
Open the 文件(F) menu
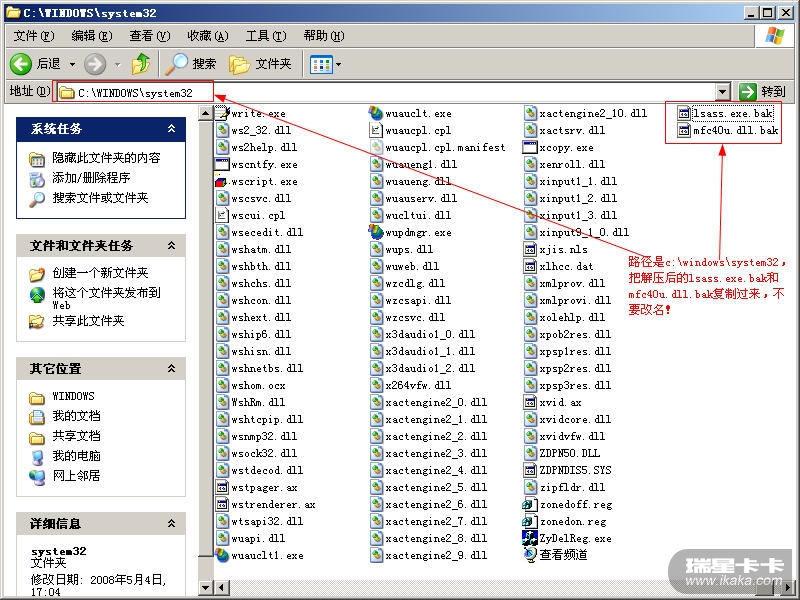pyautogui.click(x=34, y=36)
